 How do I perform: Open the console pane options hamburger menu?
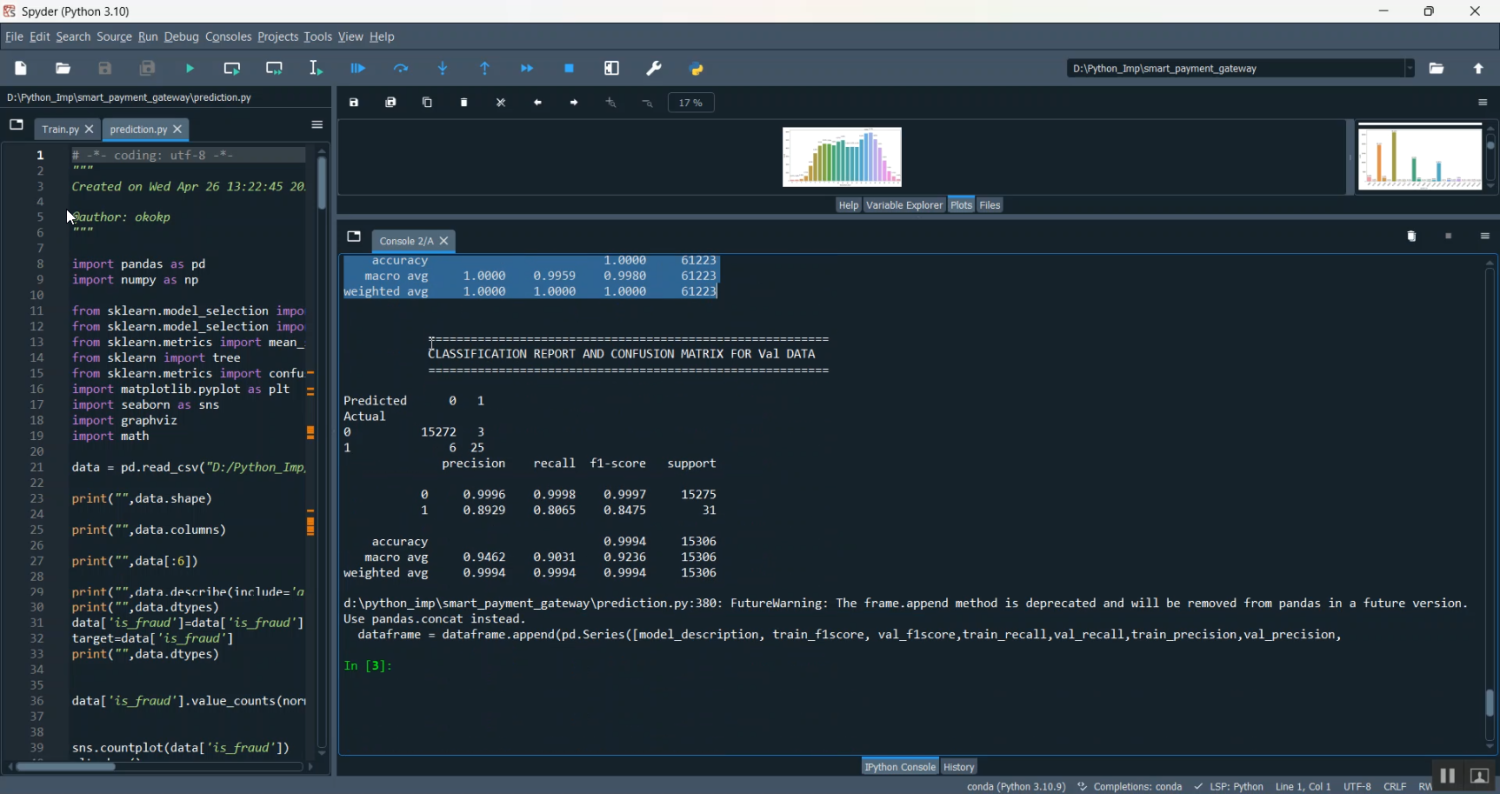coord(1485,236)
